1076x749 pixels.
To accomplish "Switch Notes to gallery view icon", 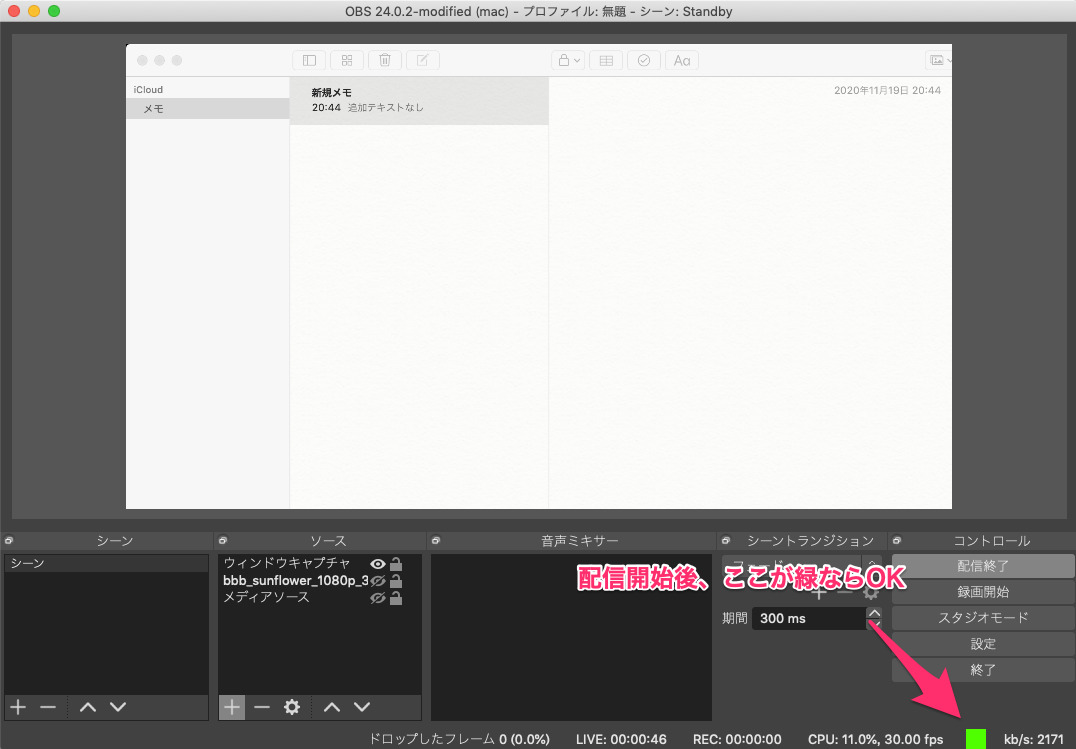I will click(x=347, y=60).
